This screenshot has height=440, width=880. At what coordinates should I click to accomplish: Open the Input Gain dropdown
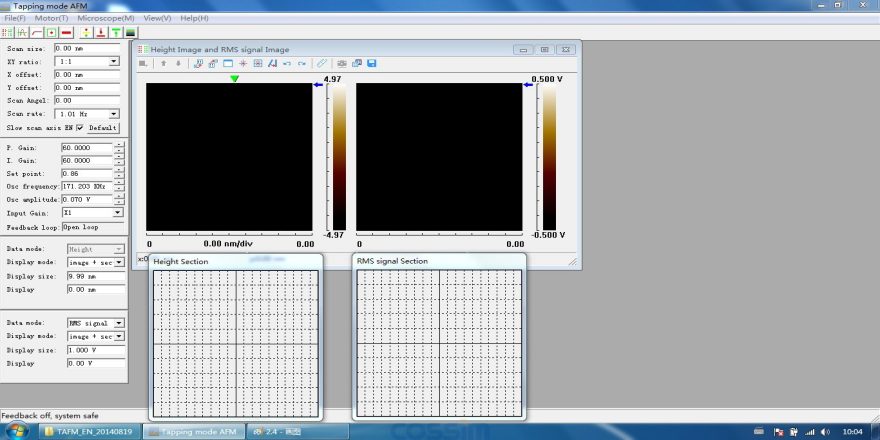click(x=118, y=212)
